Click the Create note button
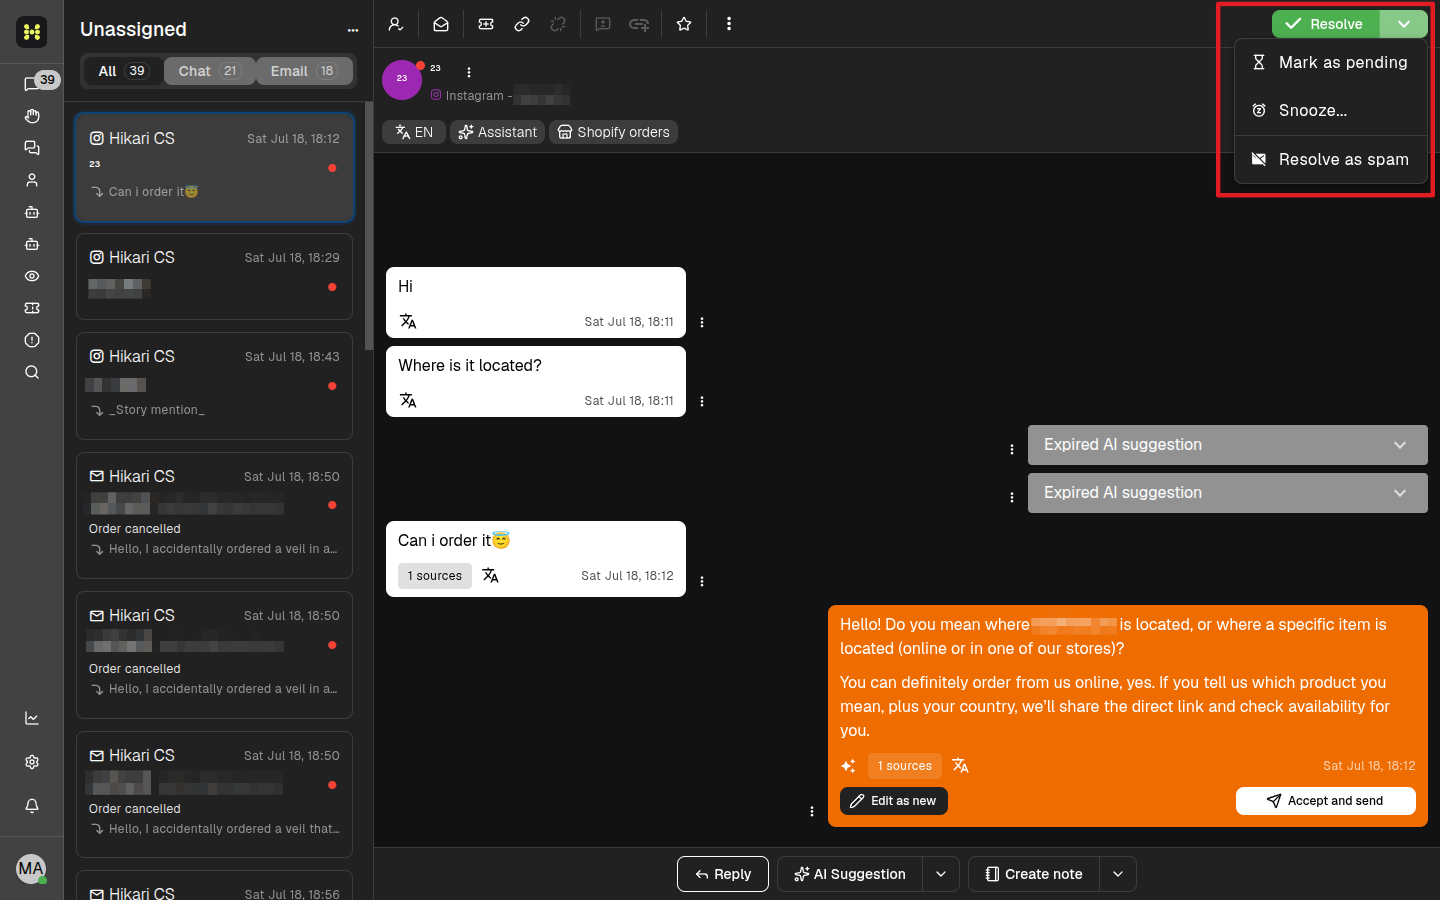Image resolution: width=1440 pixels, height=900 pixels. coord(1034,874)
